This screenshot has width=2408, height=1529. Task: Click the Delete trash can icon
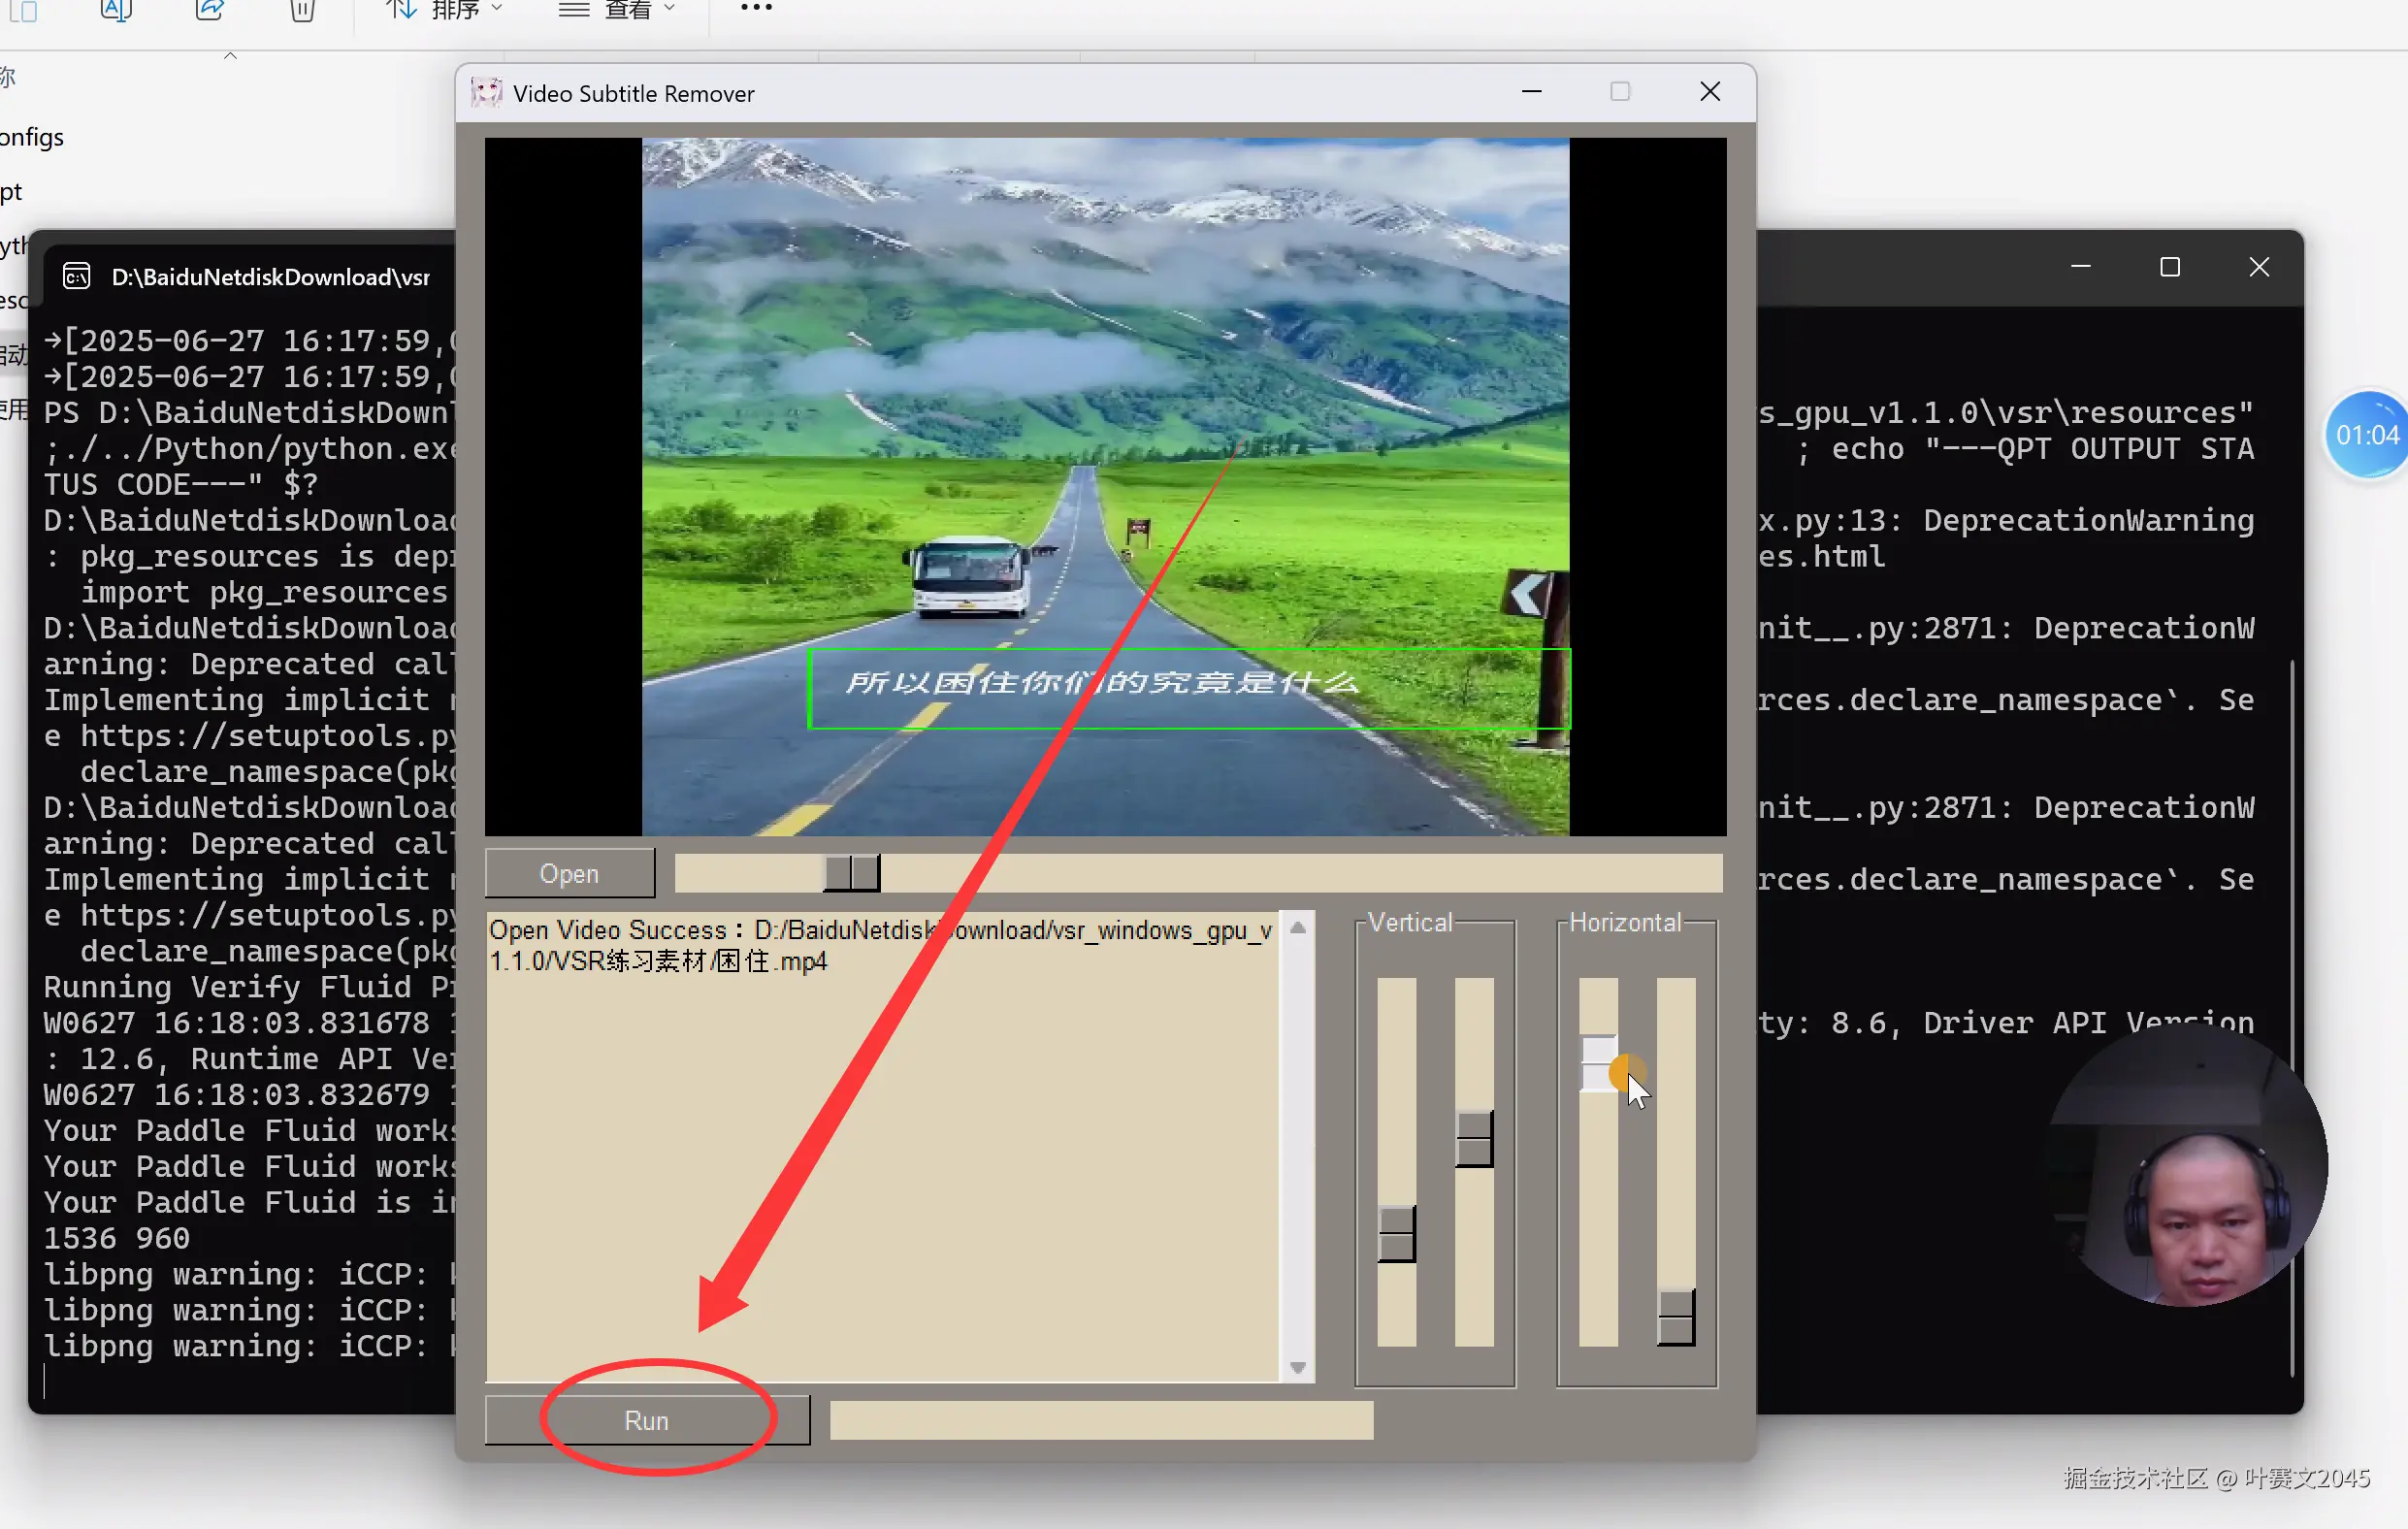(x=302, y=10)
